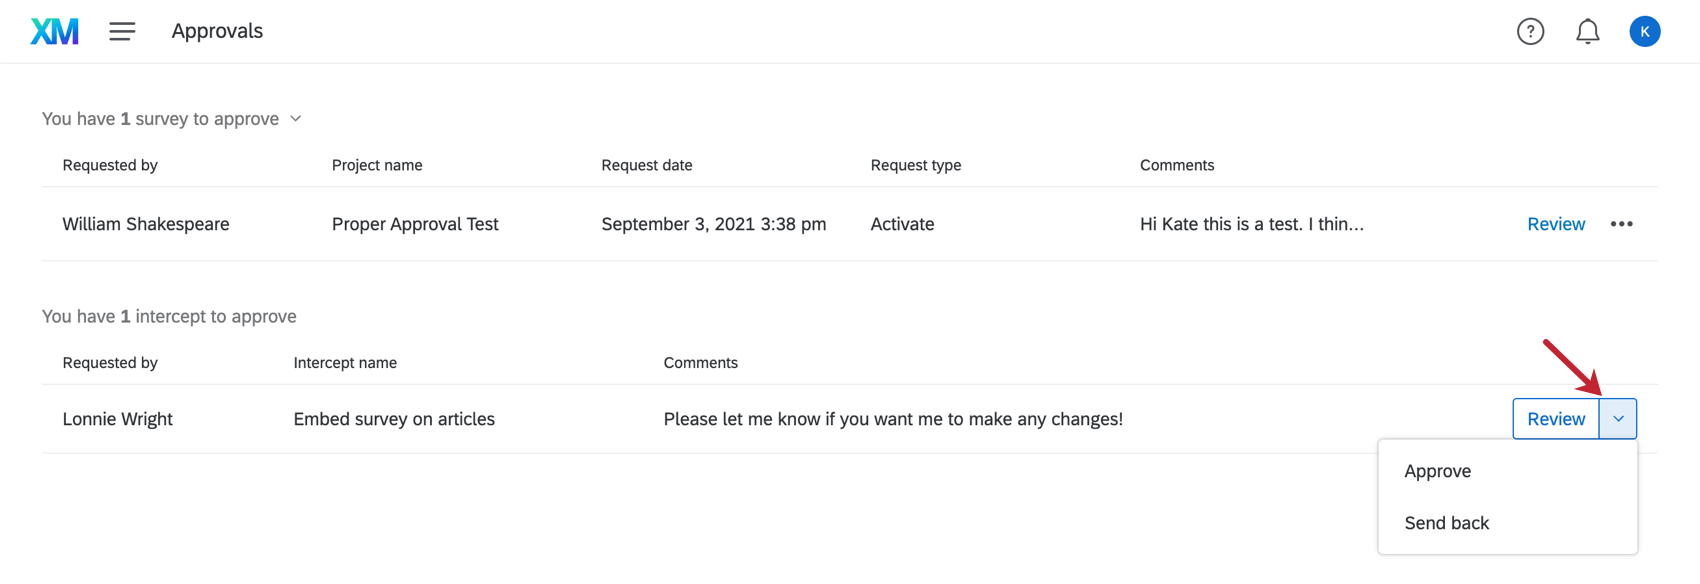Open the hamburger navigation menu
Screen dimensions: 1700x584
click(x=122, y=31)
